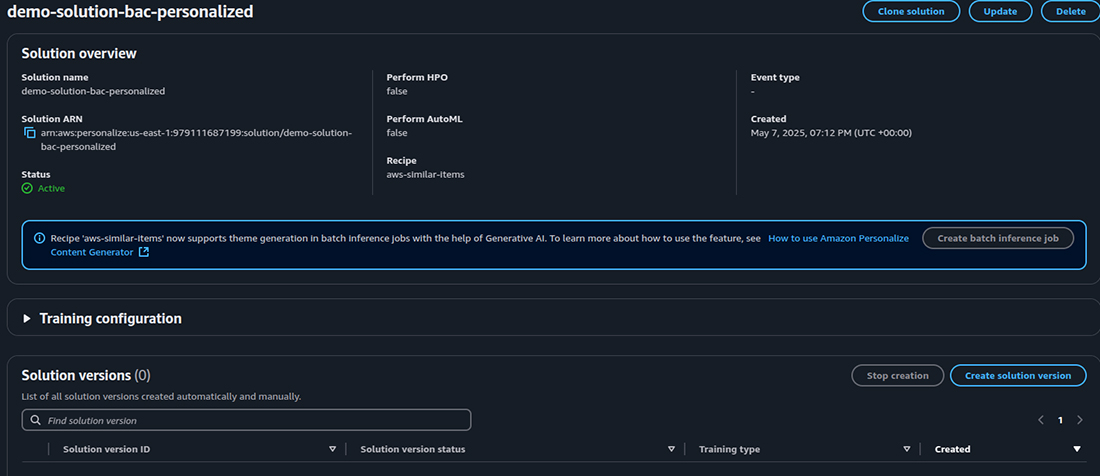Click the Find solution version search field
Image resolution: width=1100 pixels, height=476 pixels.
[246, 420]
